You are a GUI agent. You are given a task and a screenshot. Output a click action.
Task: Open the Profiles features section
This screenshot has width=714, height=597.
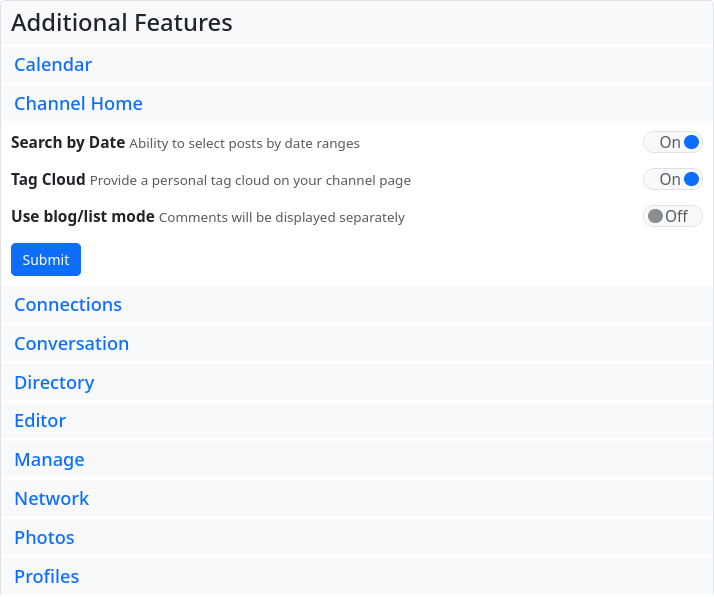tap(46, 577)
